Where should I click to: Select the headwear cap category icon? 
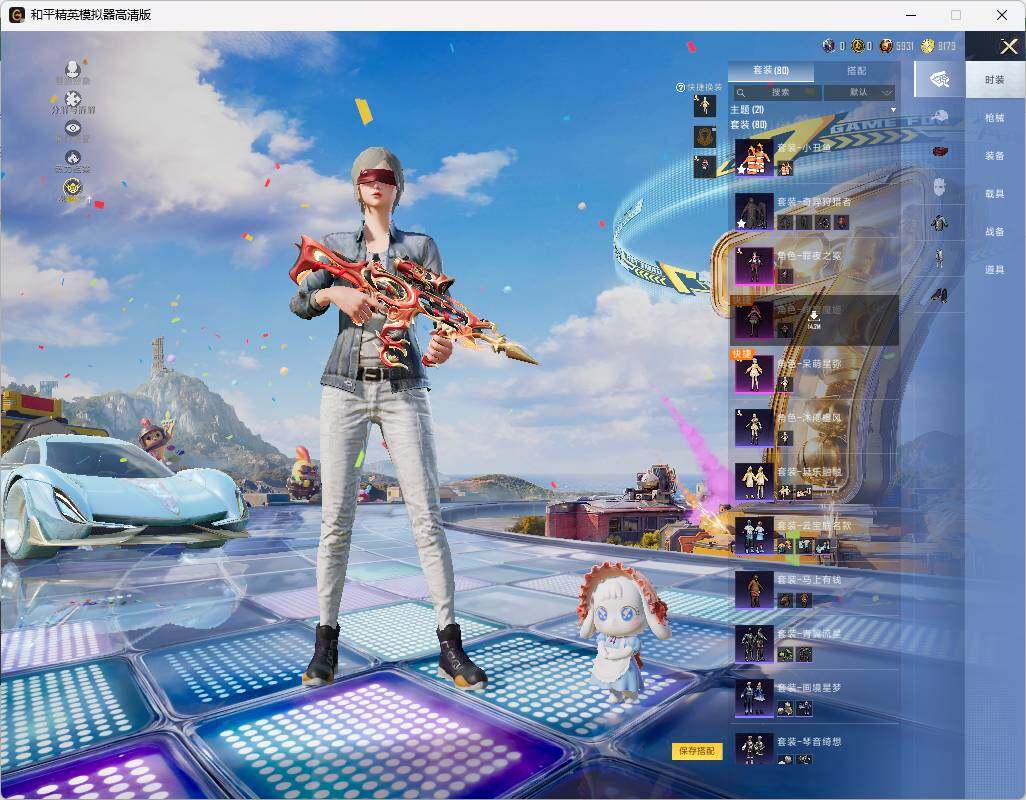(x=940, y=116)
